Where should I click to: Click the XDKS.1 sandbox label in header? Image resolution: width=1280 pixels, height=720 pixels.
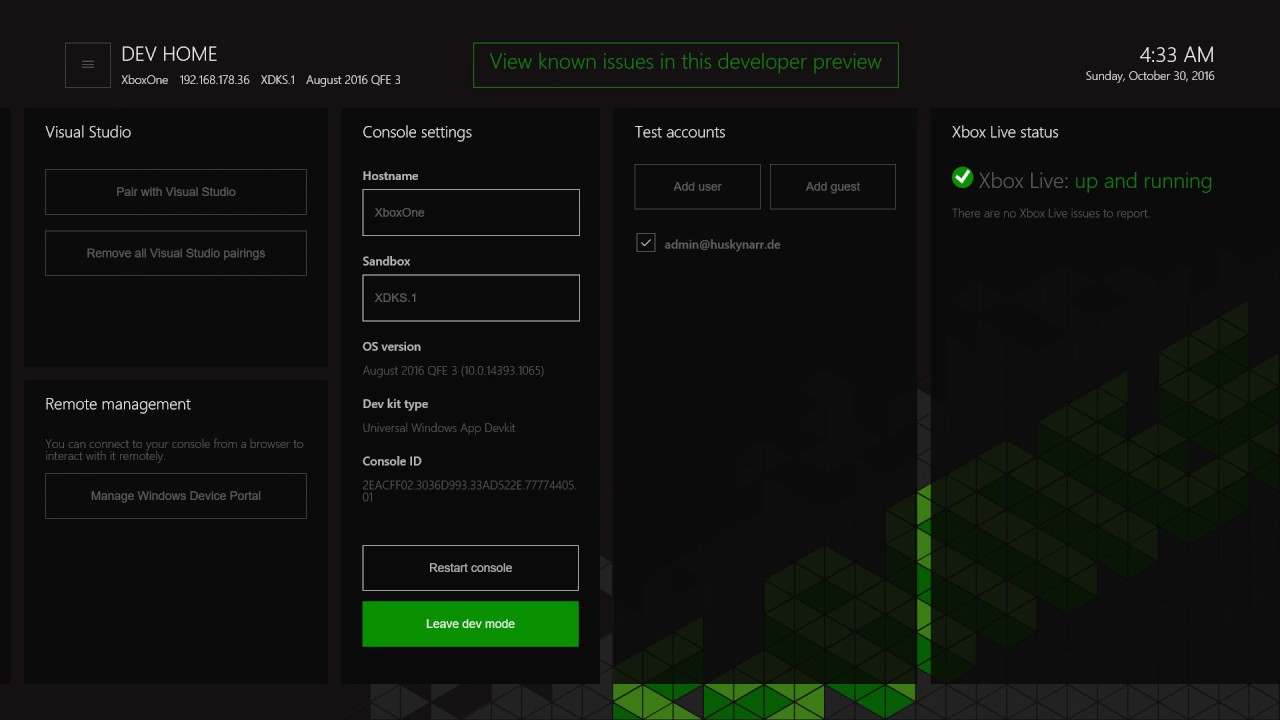coord(278,80)
